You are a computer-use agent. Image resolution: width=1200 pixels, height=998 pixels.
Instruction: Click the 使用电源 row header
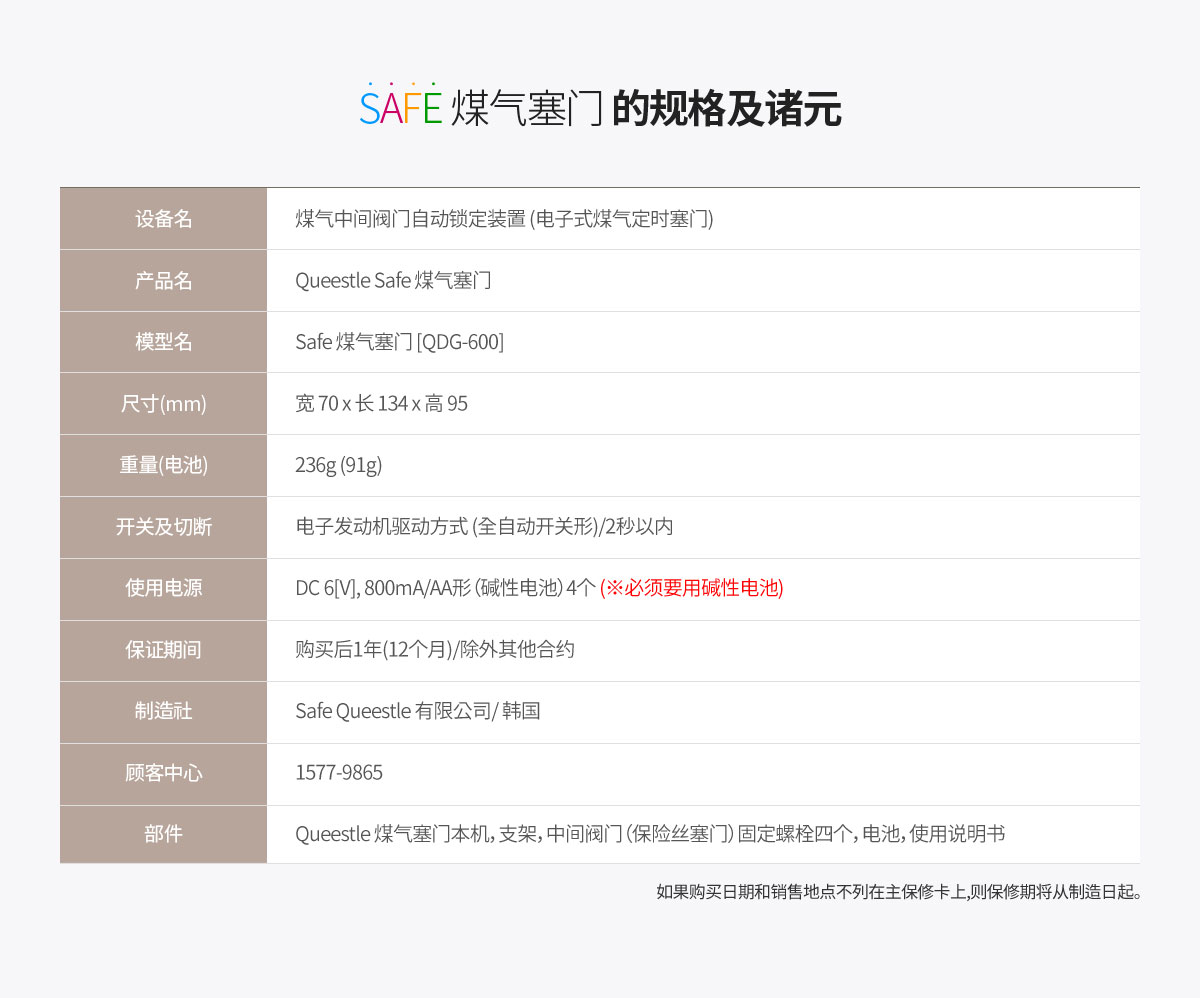click(x=163, y=589)
